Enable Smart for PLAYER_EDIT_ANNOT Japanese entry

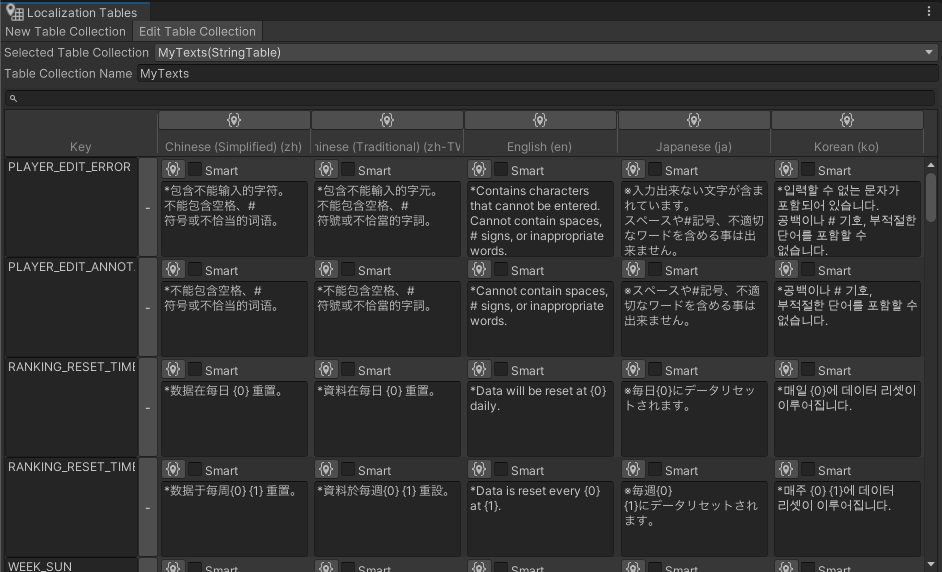click(x=654, y=269)
